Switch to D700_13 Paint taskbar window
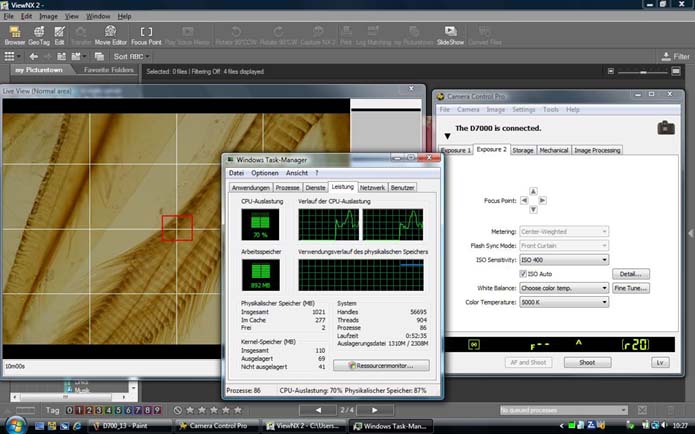The image size is (695, 434). pos(129,426)
